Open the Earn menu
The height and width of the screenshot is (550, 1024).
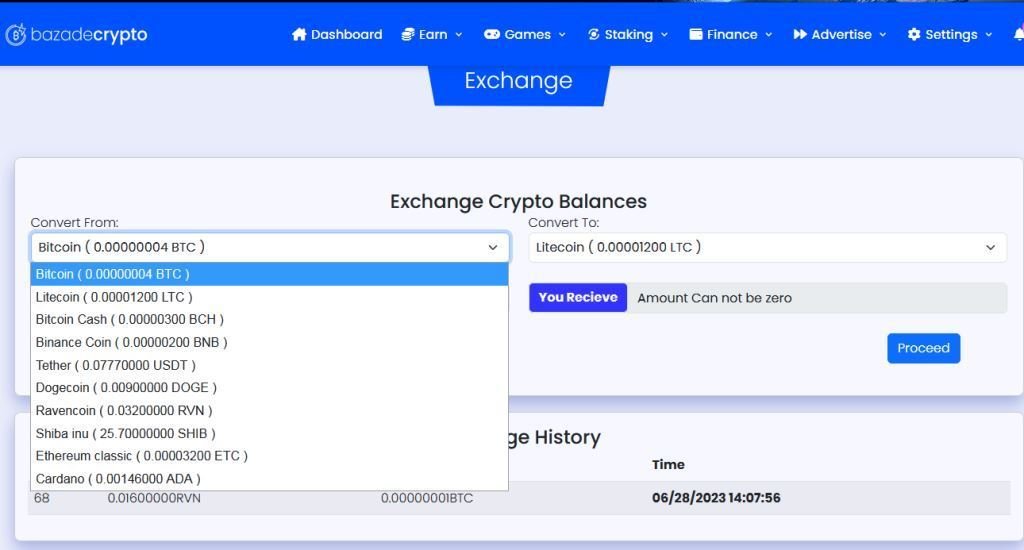pos(433,35)
